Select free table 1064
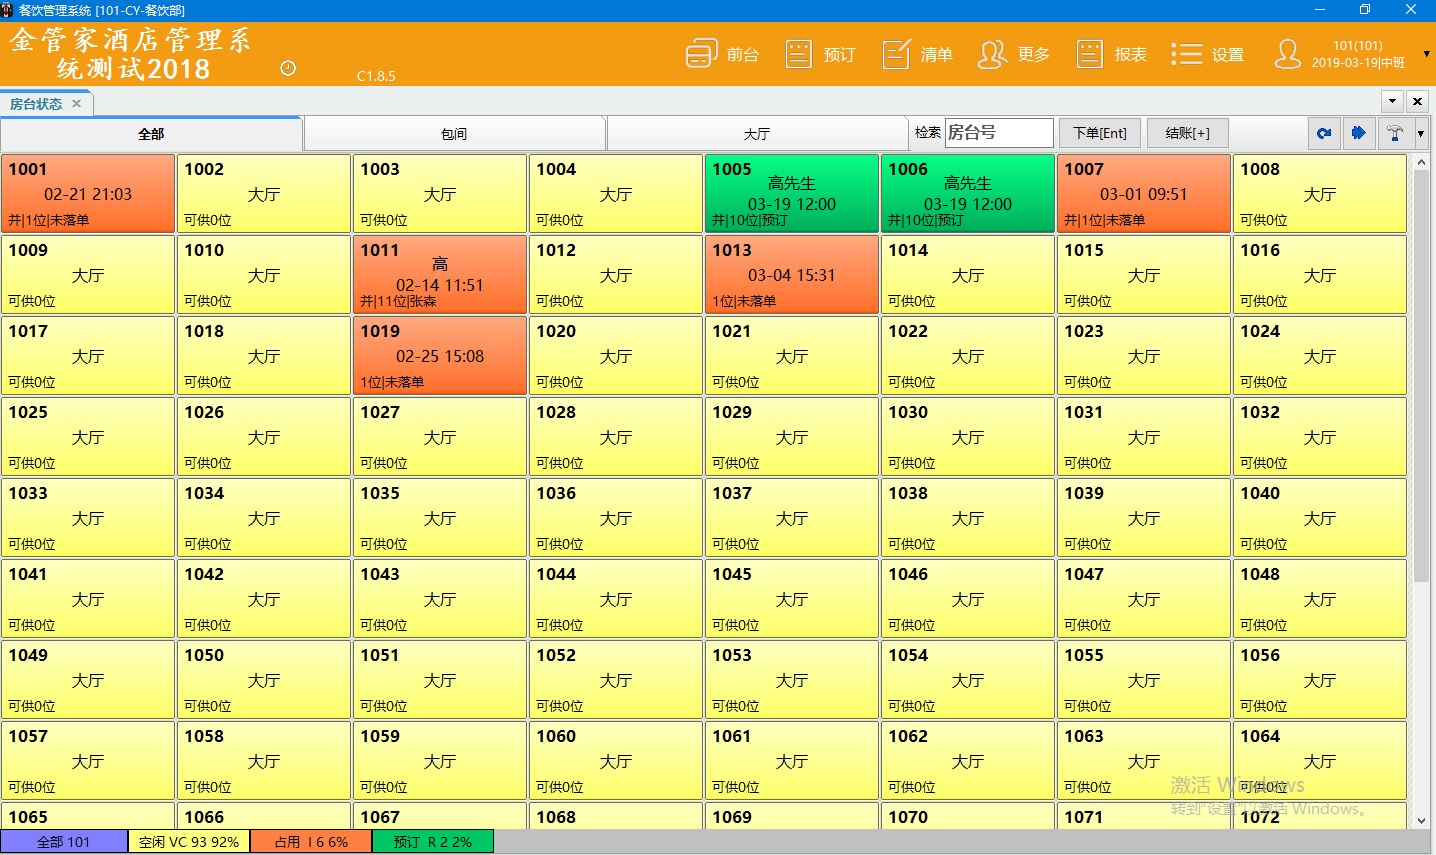Image resolution: width=1436 pixels, height=855 pixels. (1320, 761)
